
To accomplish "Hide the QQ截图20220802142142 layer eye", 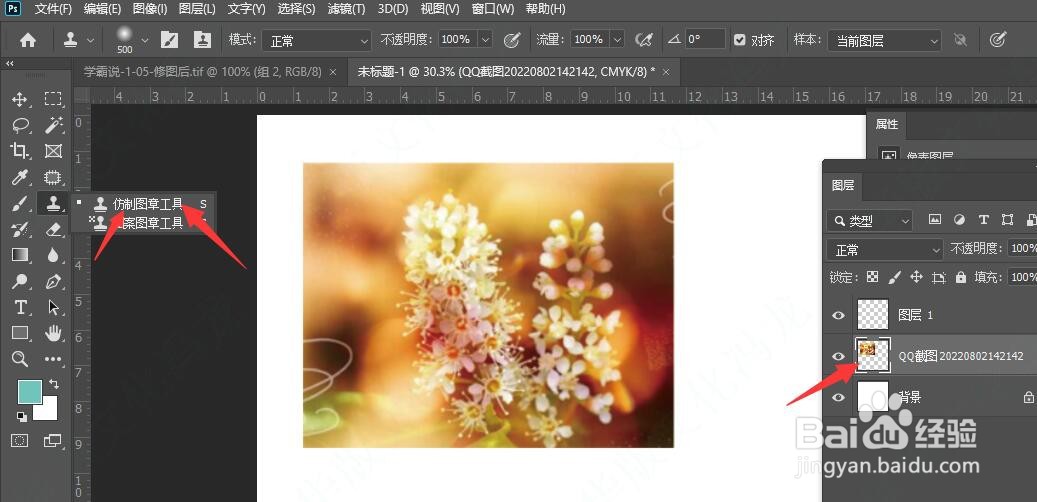I will click(x=839, y=356).
